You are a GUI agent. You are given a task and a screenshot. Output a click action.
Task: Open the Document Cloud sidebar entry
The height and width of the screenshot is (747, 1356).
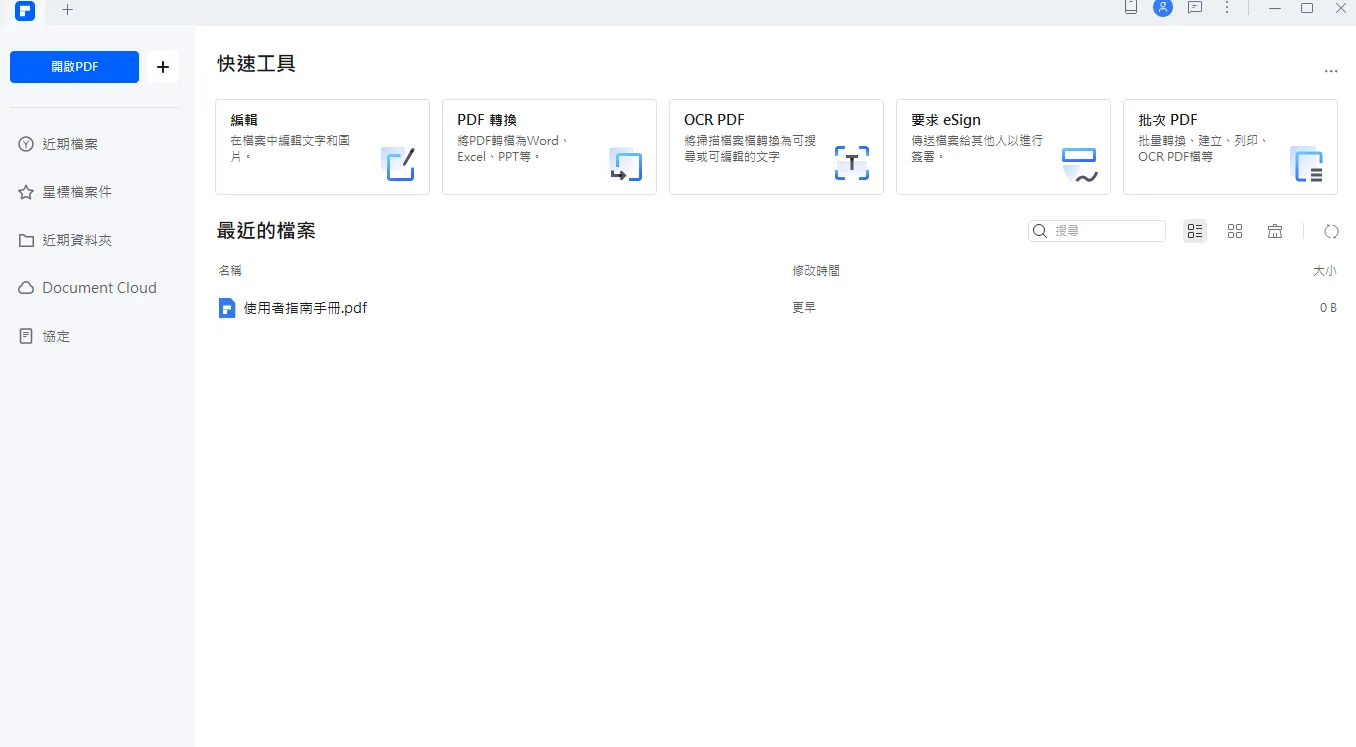pyautogui.click(x=96, y=287)
